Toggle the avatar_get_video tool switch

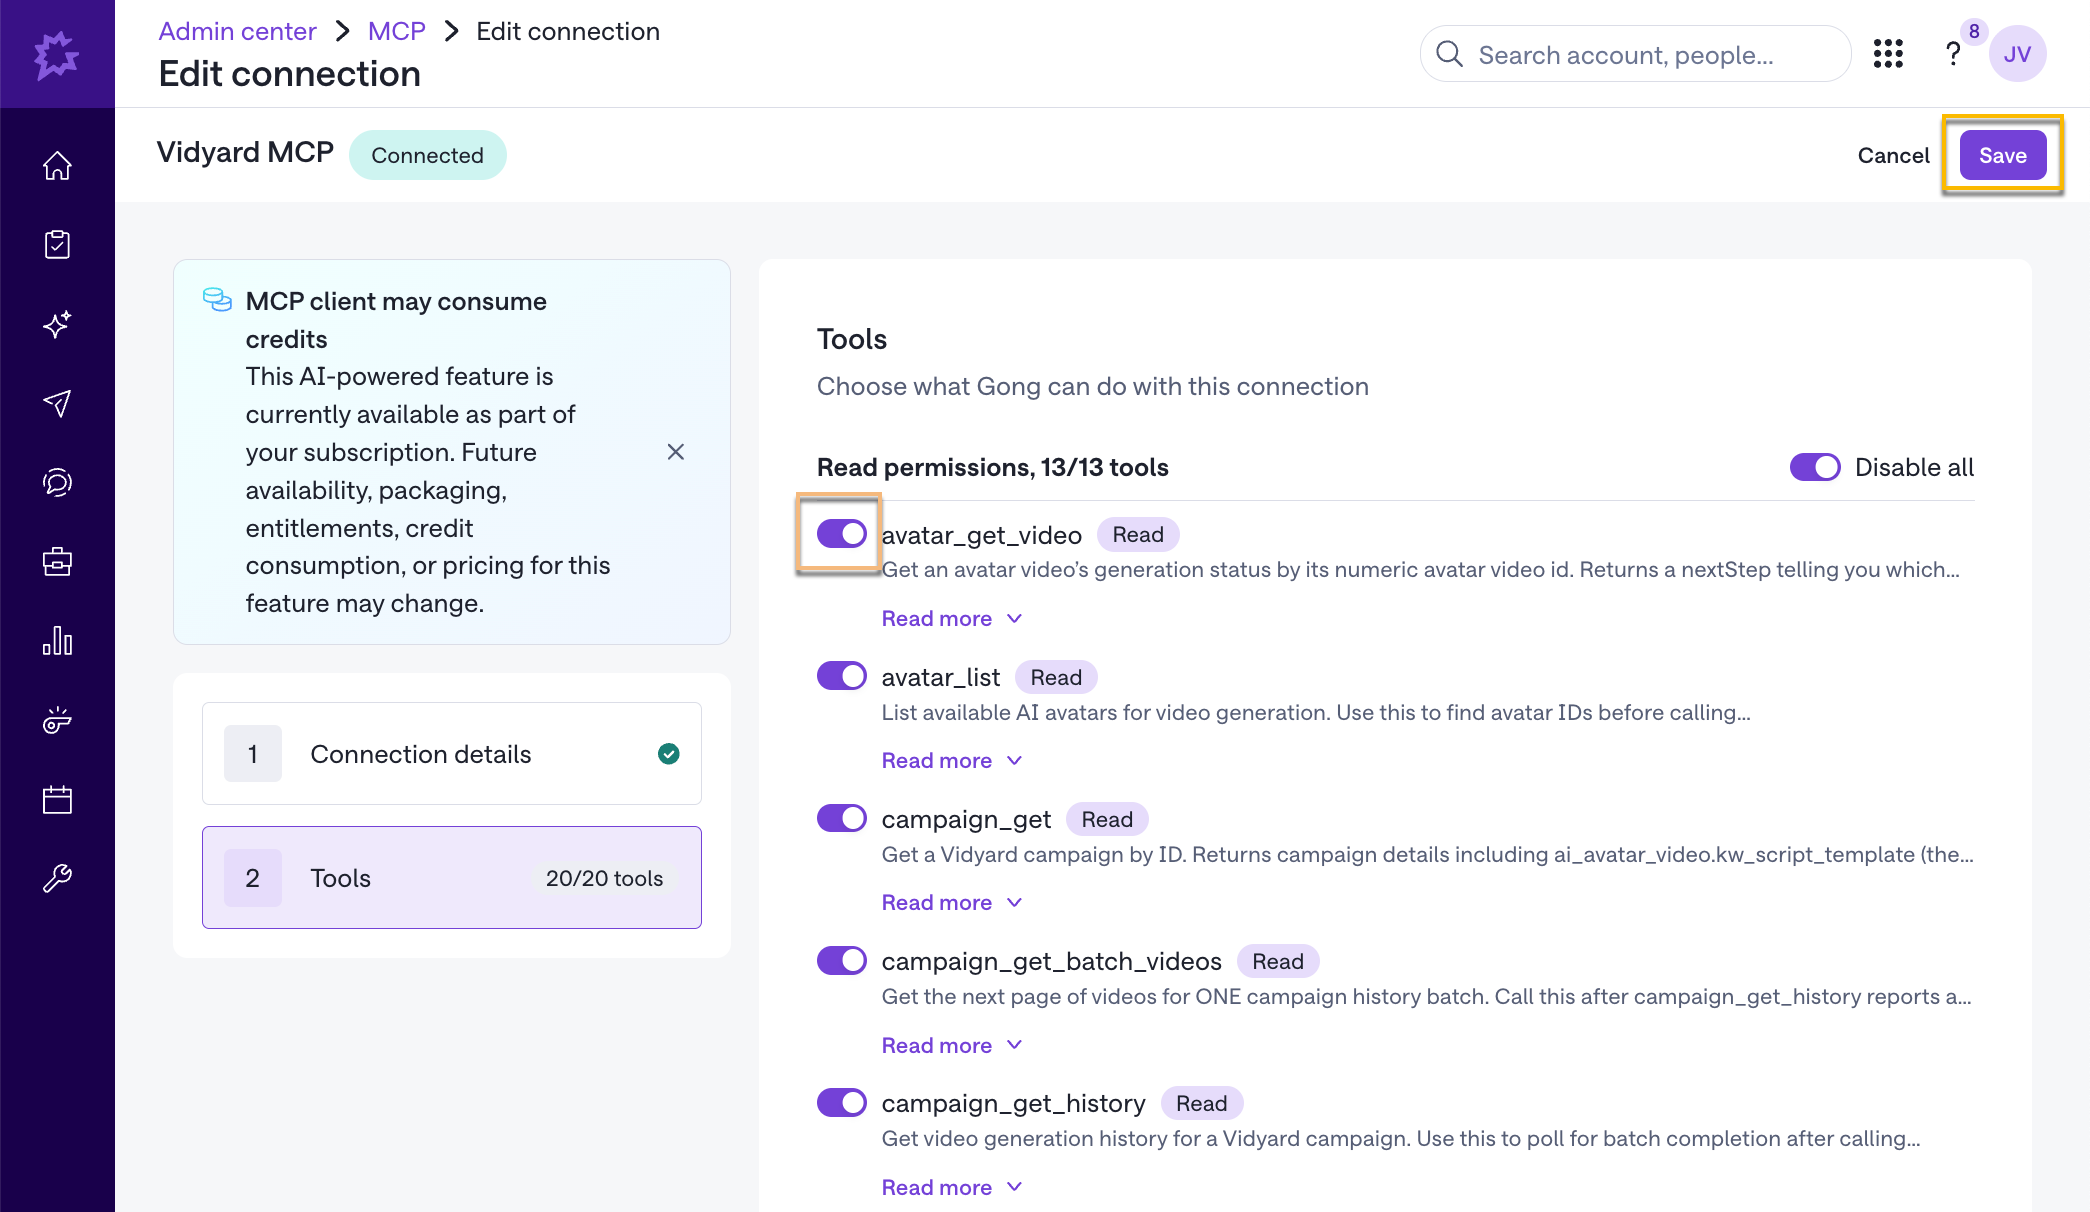[842, 534]
